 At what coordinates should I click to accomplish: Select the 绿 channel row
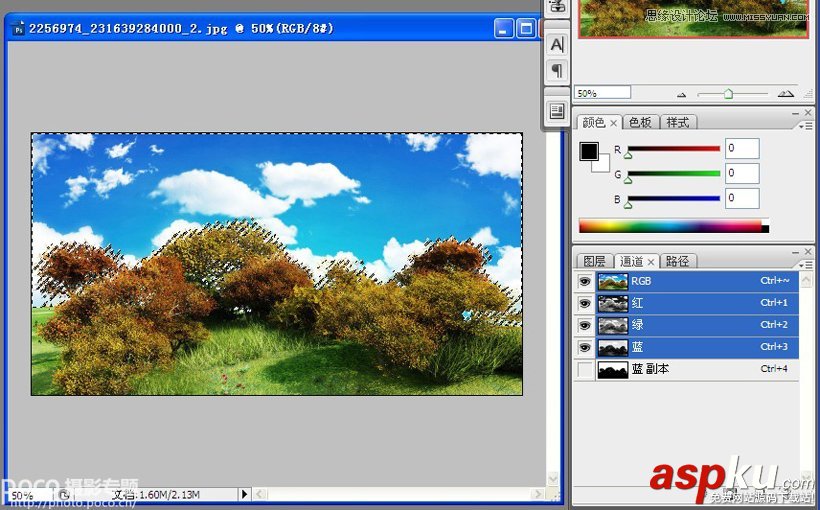click(x=686, y=325)
